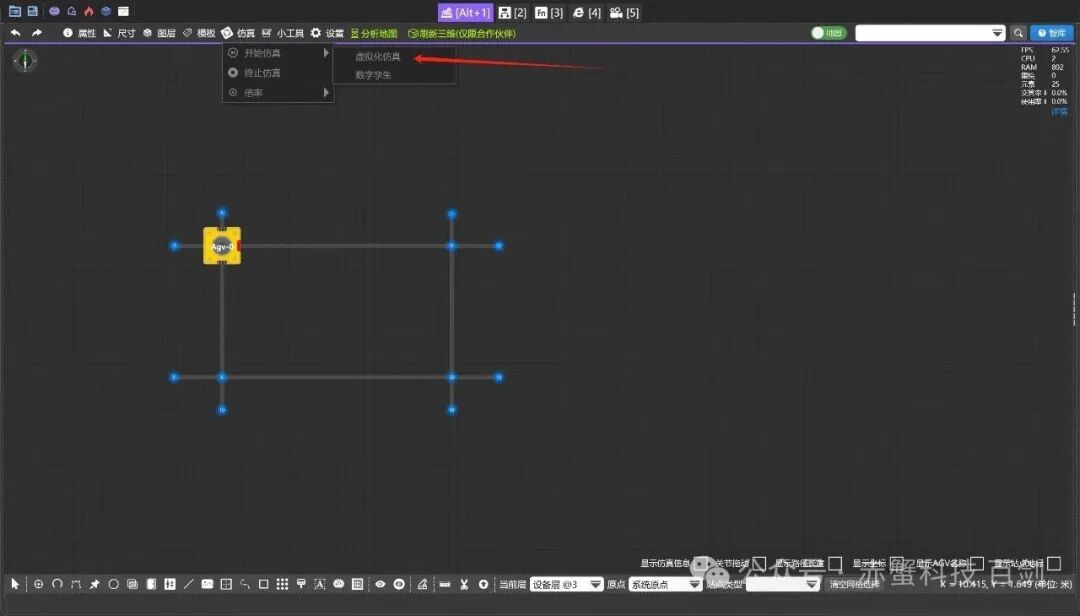The width and height of the screenshot is (1080, 616).
Task: Expand the 倍率 submenu
Action: click(x=278, y=92)
